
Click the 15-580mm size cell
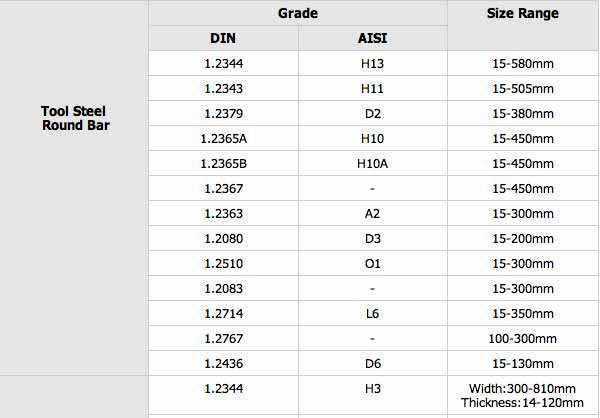click(523, 64)
